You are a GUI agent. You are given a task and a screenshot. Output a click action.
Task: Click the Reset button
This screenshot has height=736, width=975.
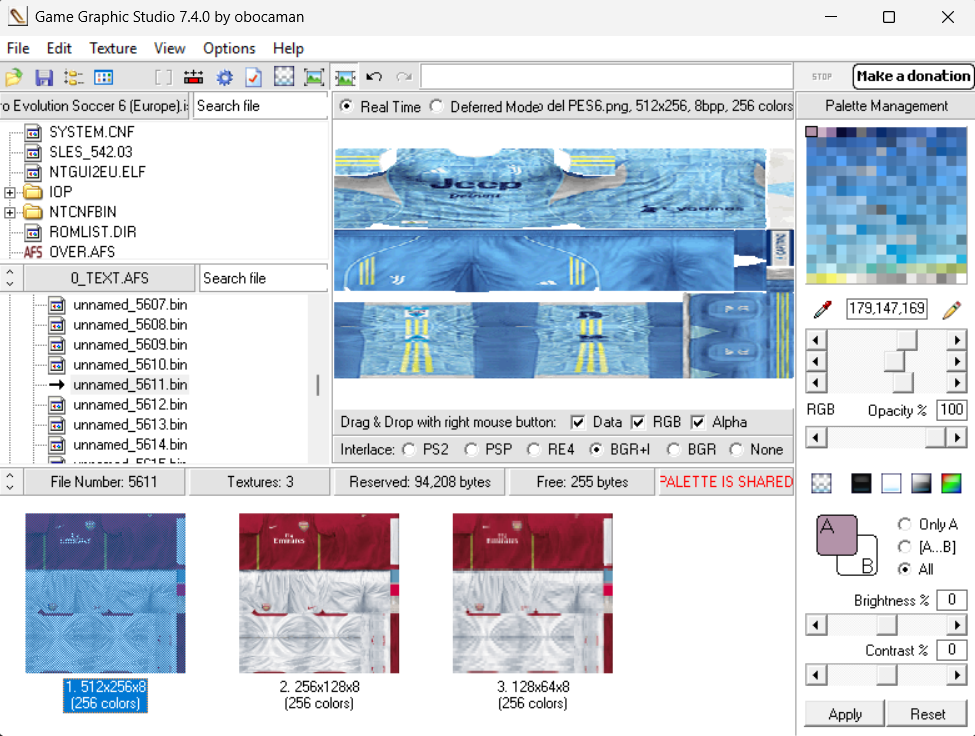pos(927,714)
